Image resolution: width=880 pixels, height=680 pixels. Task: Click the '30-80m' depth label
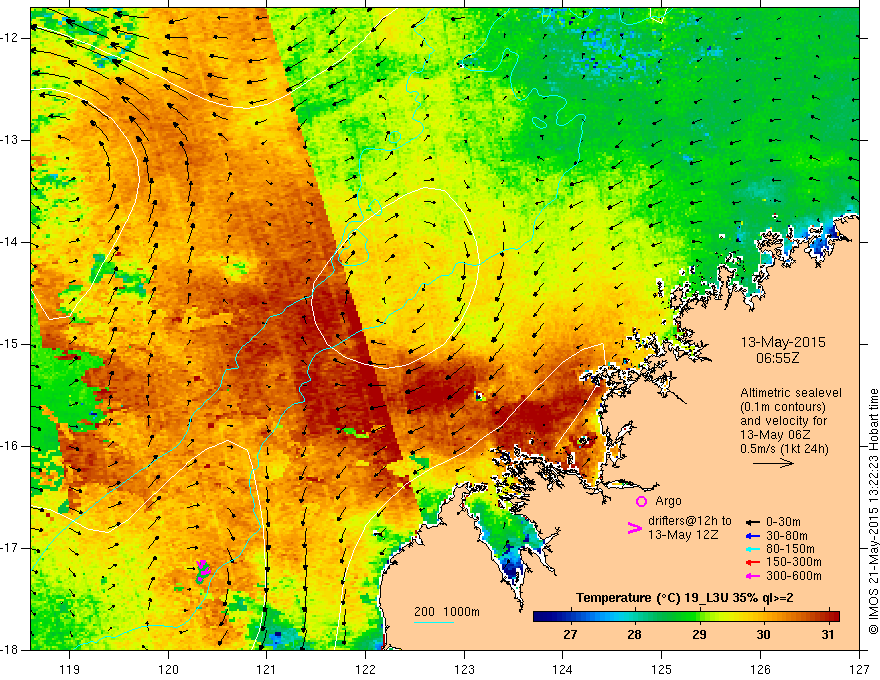(787, 536)
